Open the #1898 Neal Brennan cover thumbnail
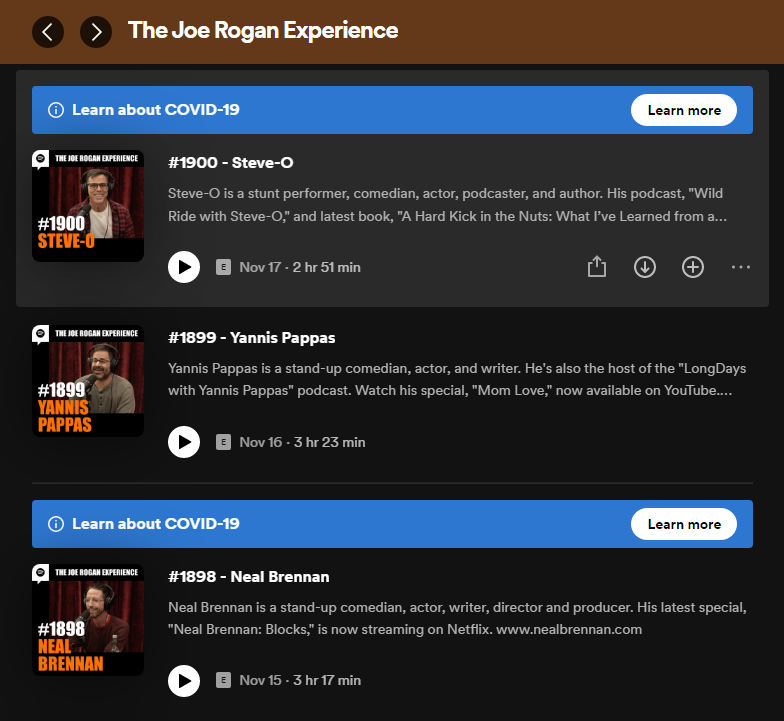784x721 pixels. [88, 620]
